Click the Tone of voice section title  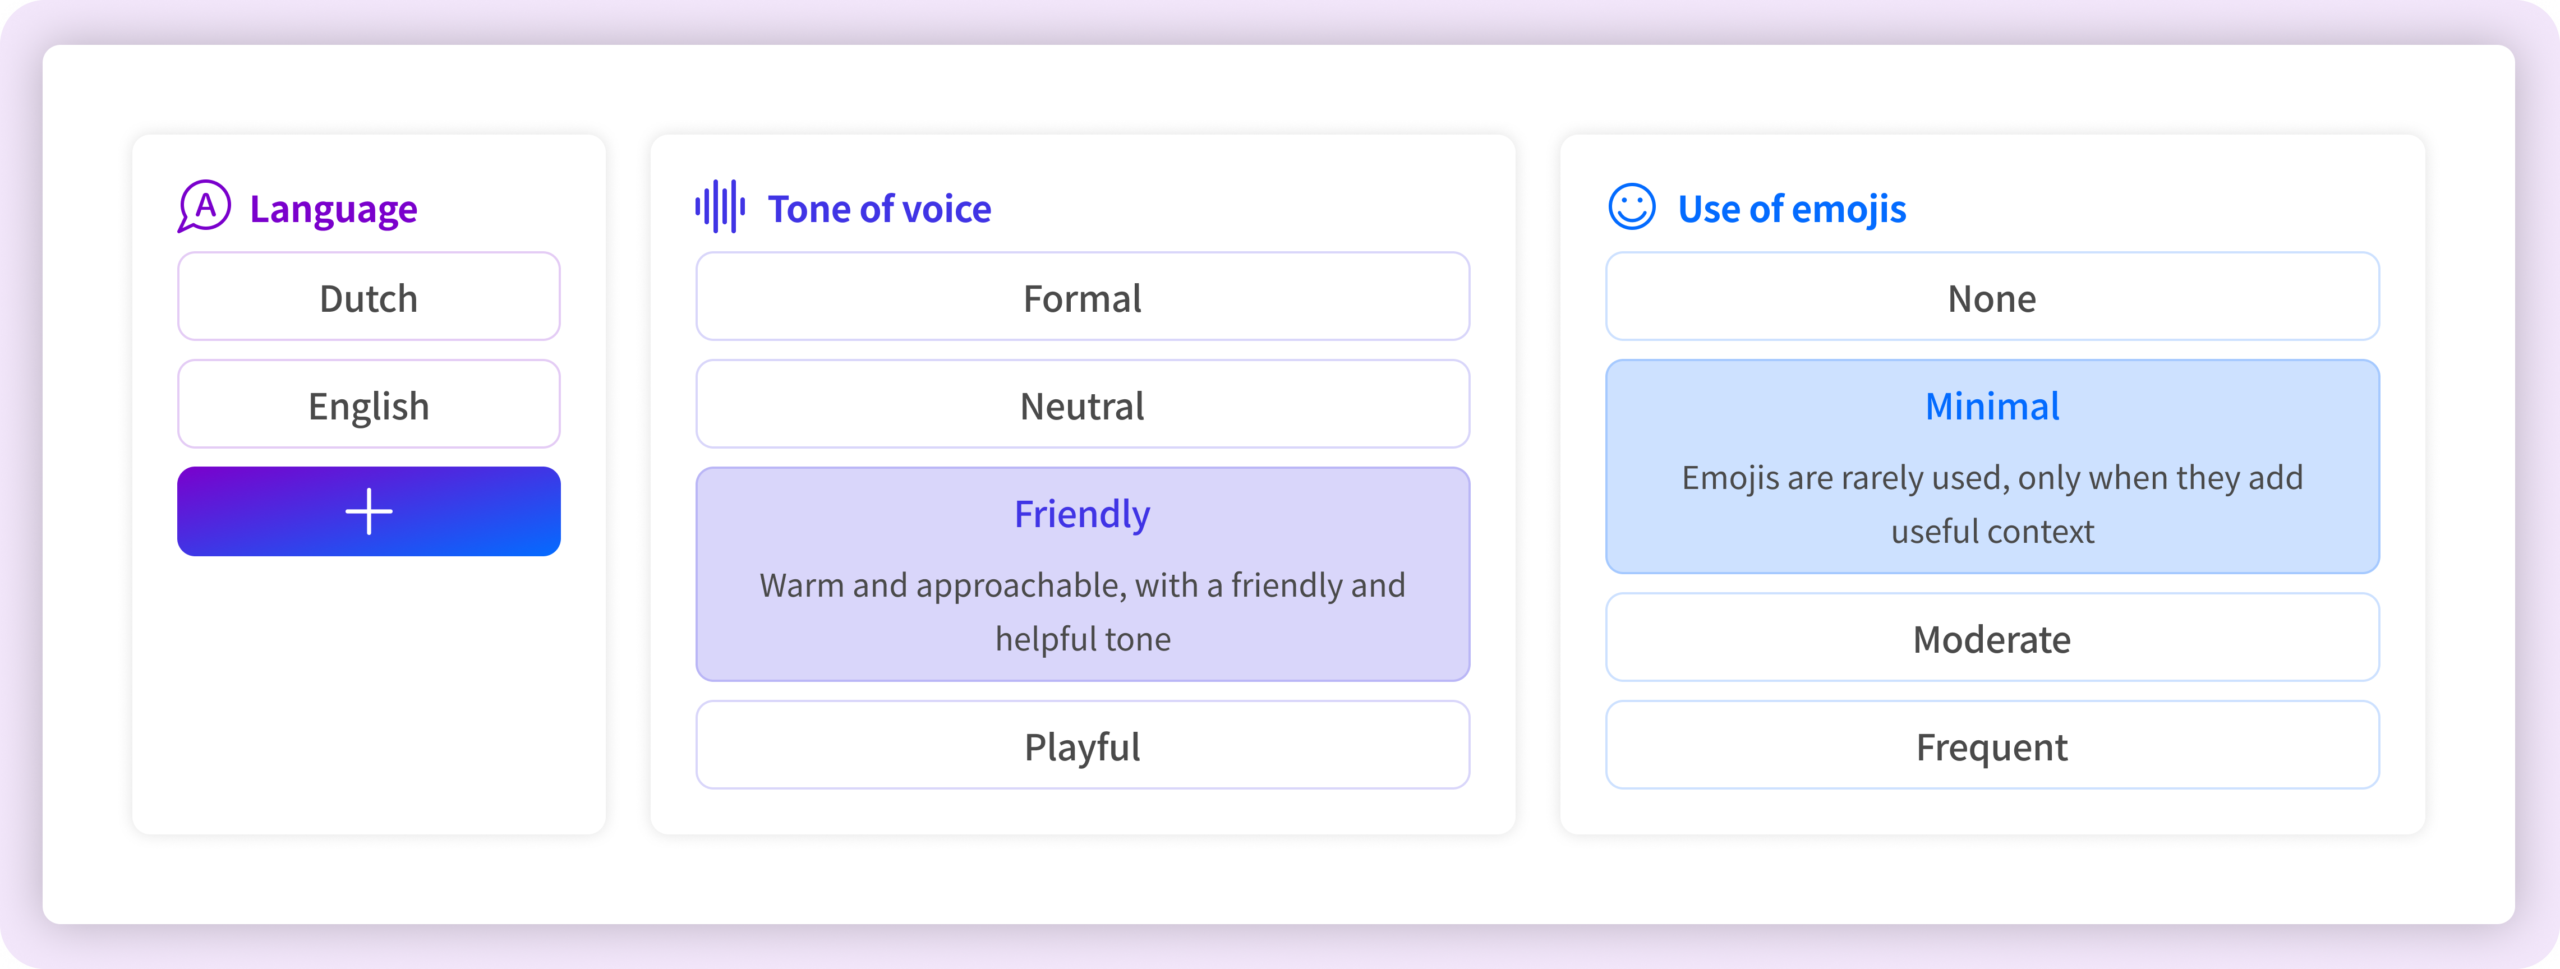coord(879,209)
